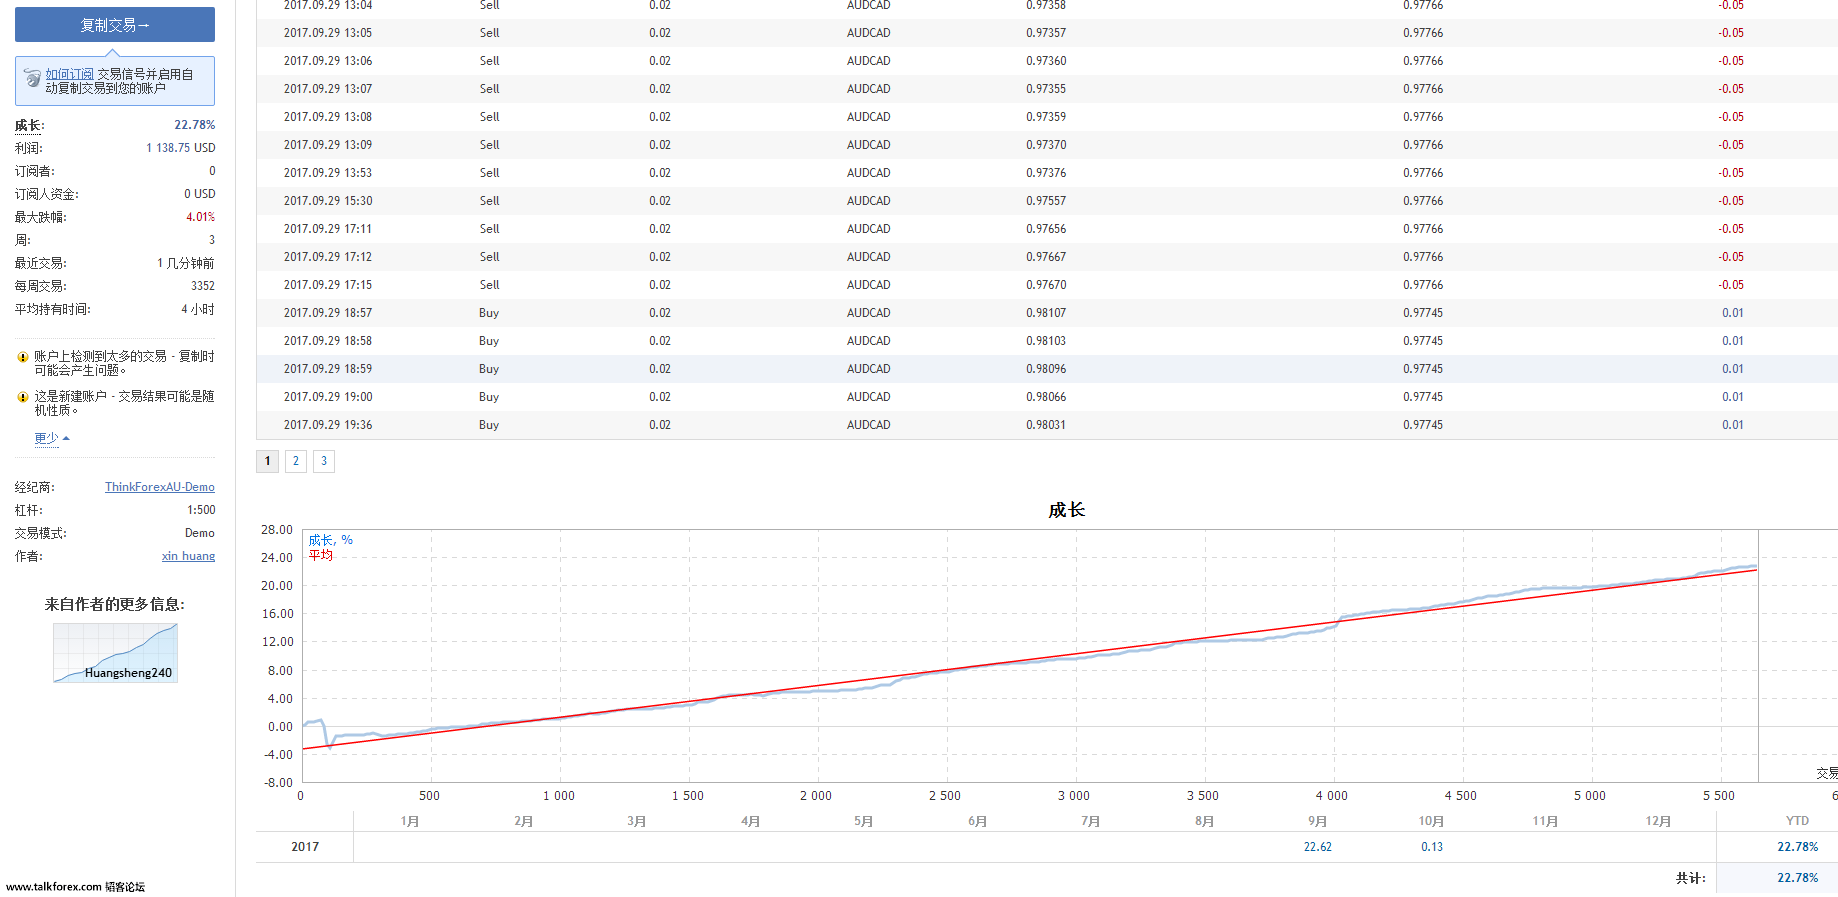Click the YTD 22.78% value in 2017 row
This screenshot has width=1838, height=897.
[x=1798, y=847]
